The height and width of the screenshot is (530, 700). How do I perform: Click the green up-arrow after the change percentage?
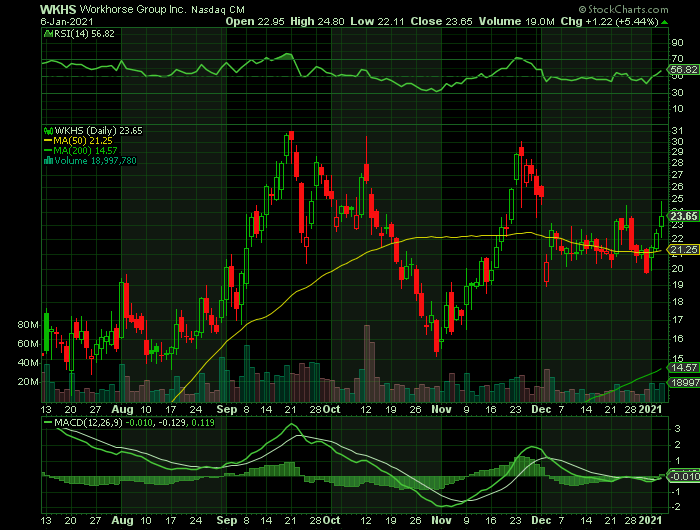click(665, 22)
